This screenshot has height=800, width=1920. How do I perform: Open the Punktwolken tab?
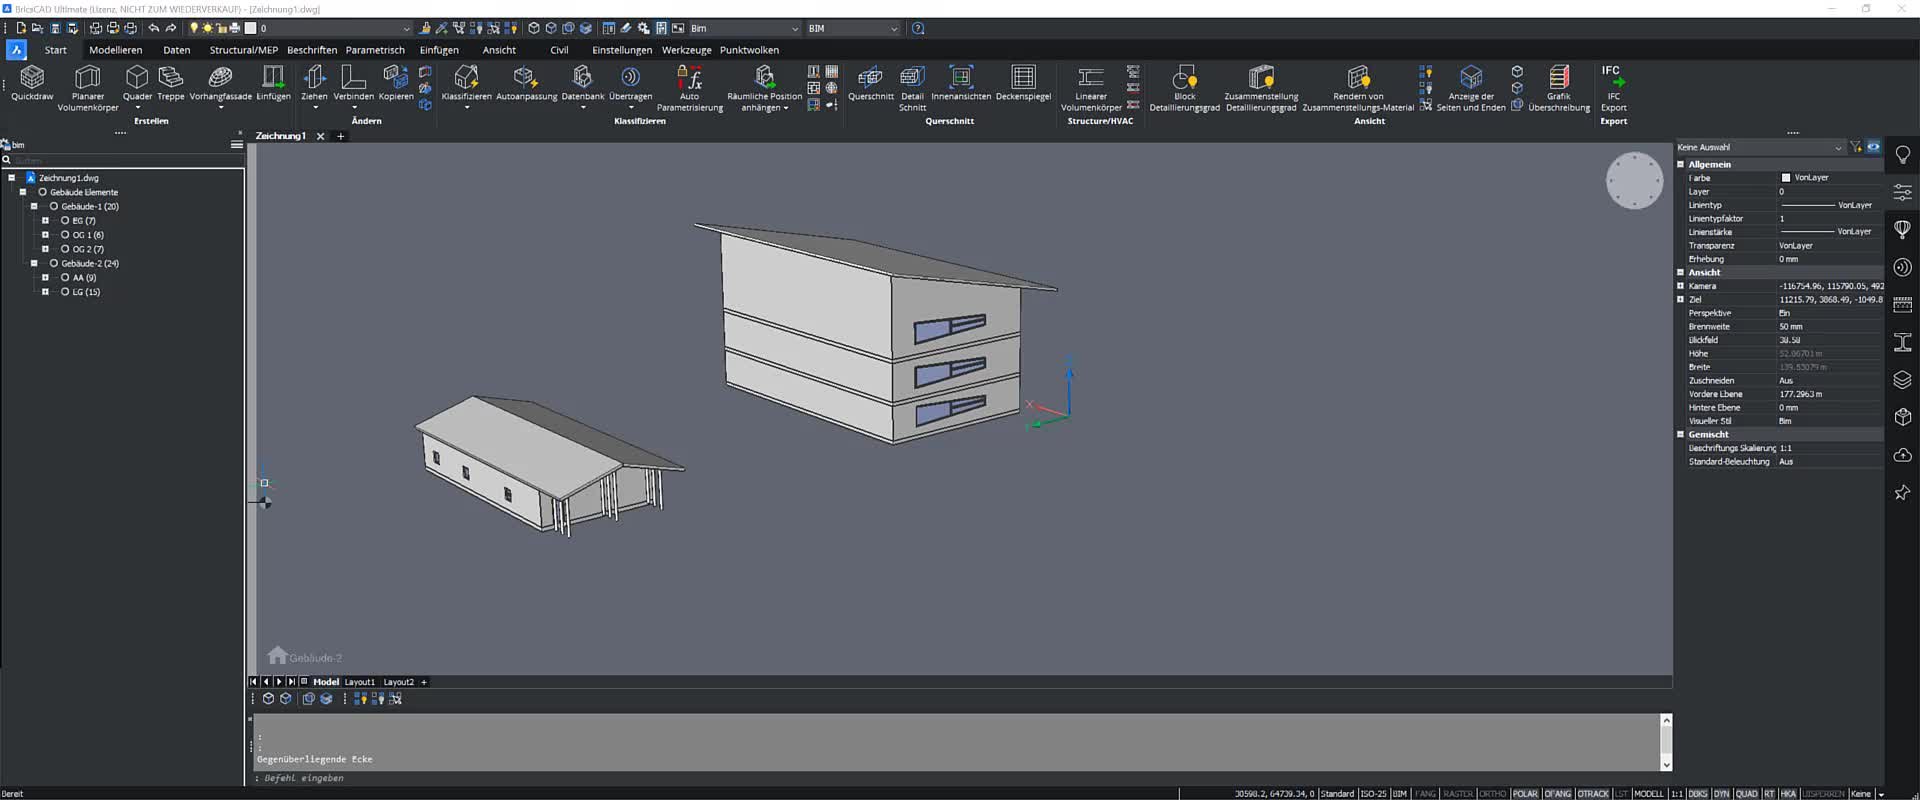[749, 50]
